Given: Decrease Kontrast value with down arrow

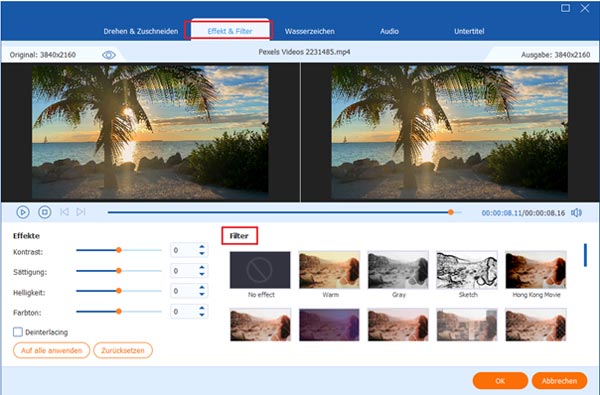Looking at the screenshot, I should point(202,253).
